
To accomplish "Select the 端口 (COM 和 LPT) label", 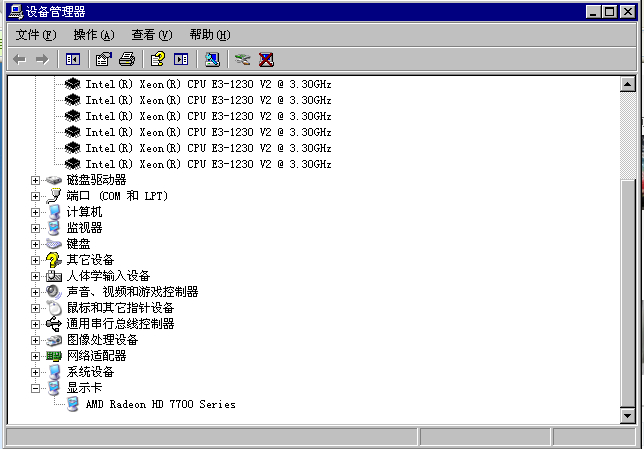I will [117, 196].
